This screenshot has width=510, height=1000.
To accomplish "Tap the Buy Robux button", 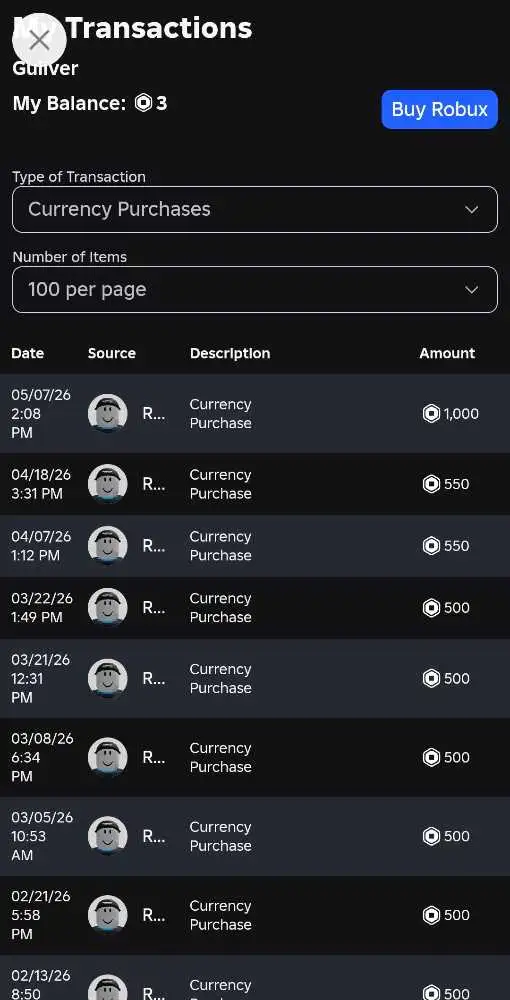I will pos(439,109).
